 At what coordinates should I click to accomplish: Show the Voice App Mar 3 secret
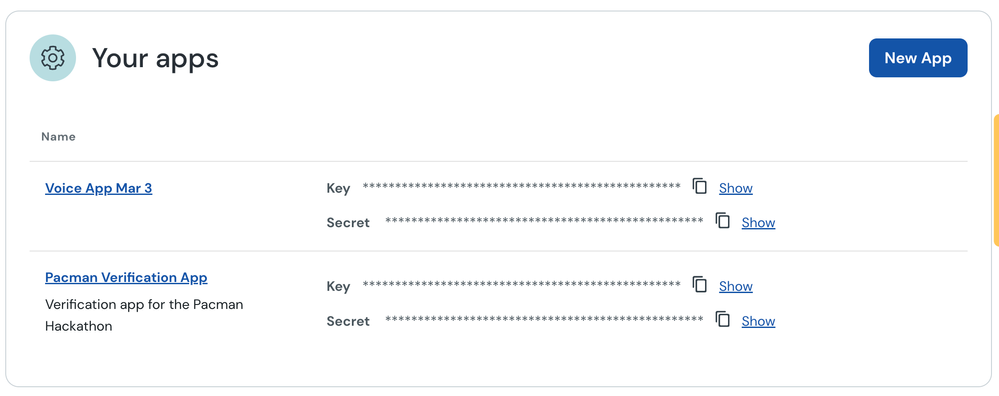[758, 223]
